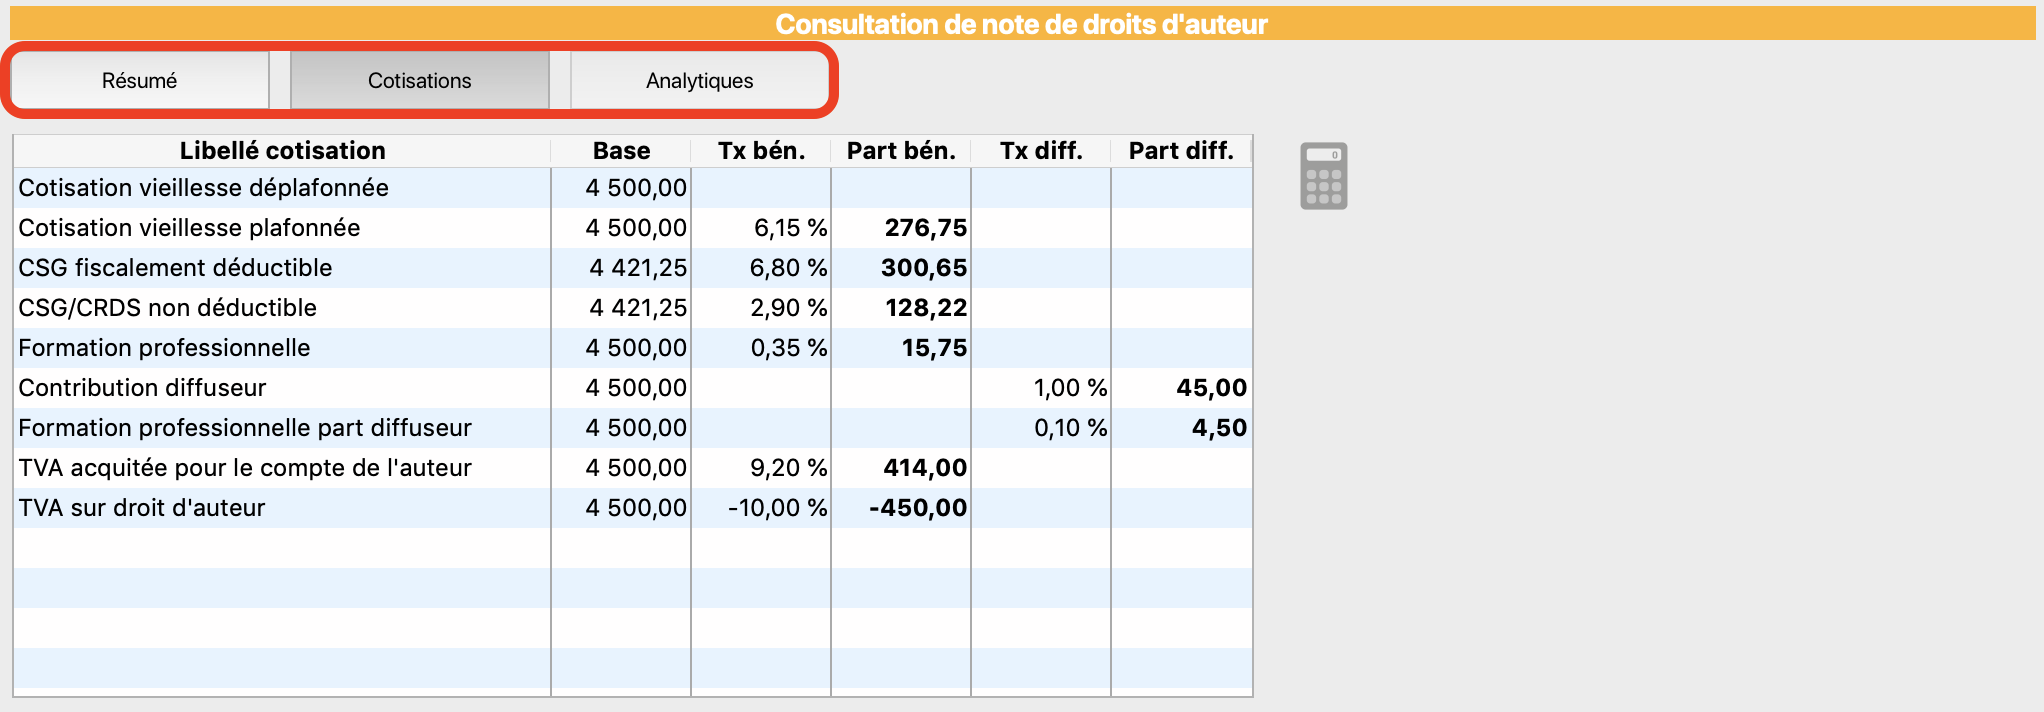Click the Part bén. column header
The image size is (2044, 712).
(901, 151)
